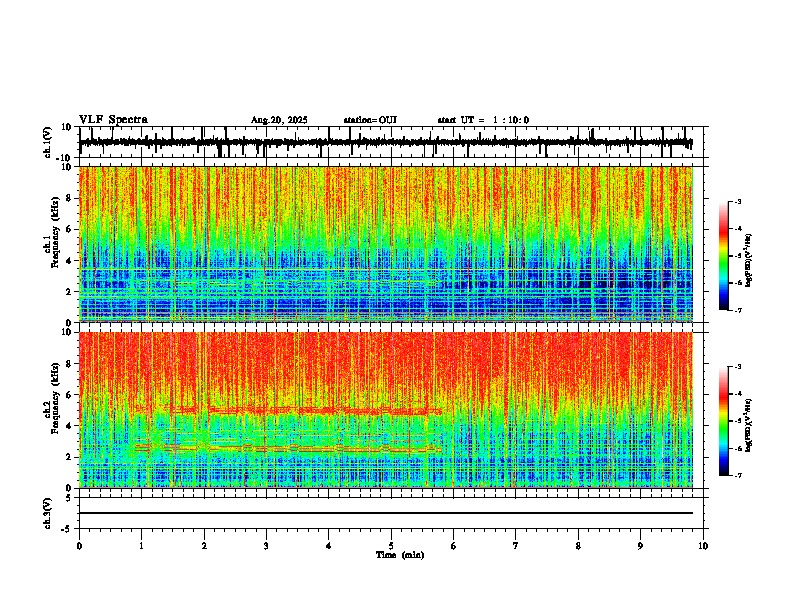Click time axis tick label "10"
The height and width of the screenshot is (612, 792).
[703, 546]
